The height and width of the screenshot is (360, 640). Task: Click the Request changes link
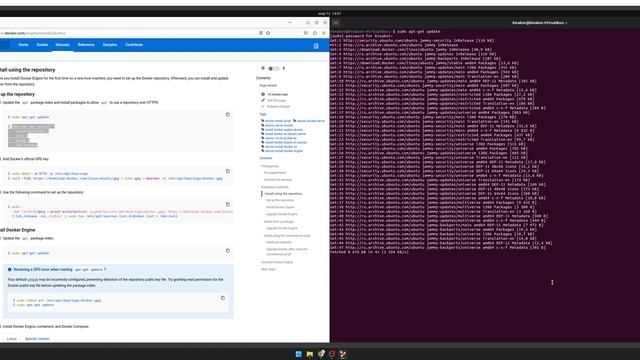pyautogui.click(x=279, y=107)
